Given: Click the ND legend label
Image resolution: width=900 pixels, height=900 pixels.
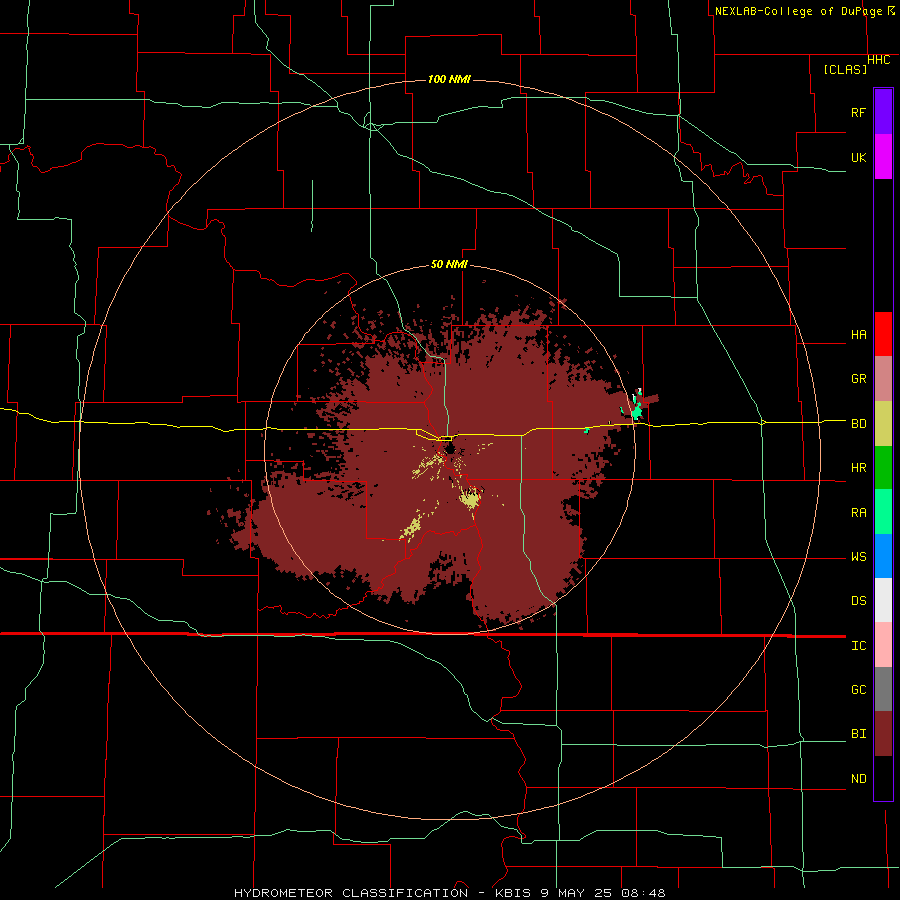Looking at the screenshot, I should [858, 779].
